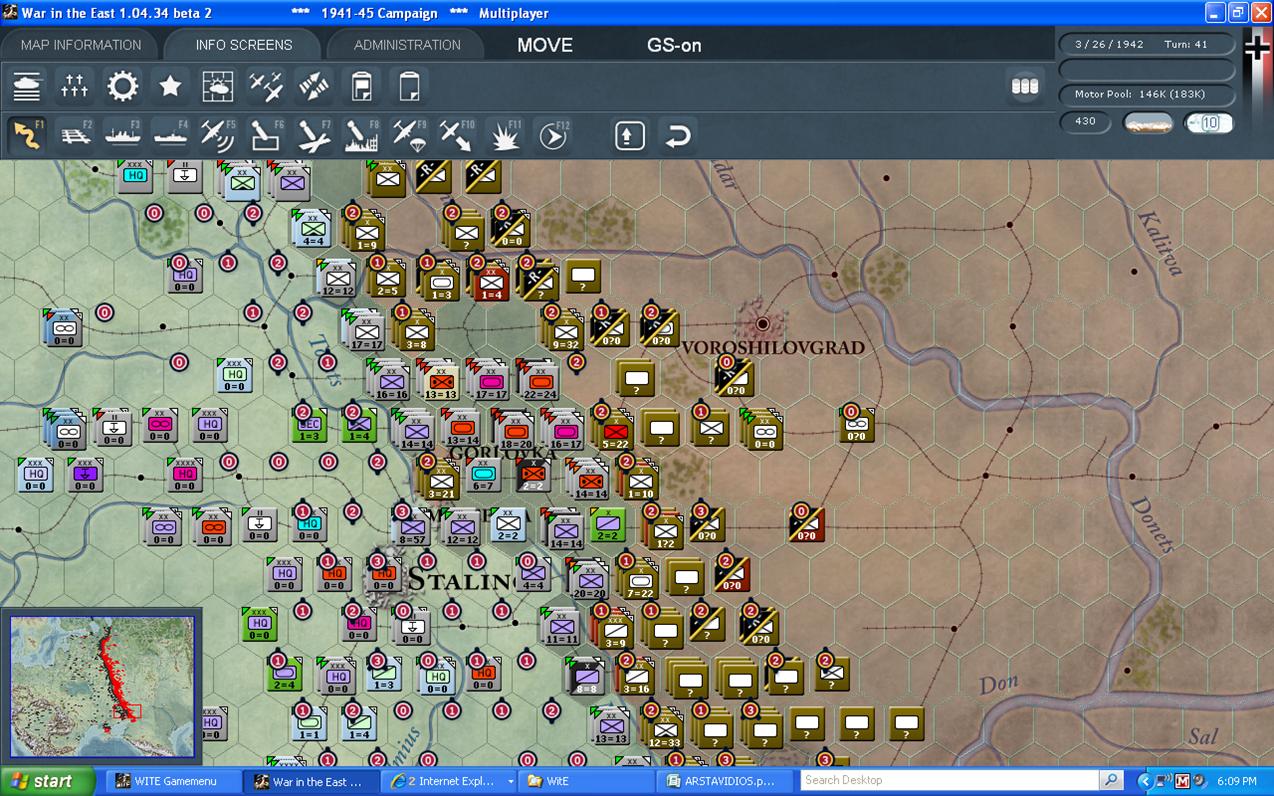Screen dimensions: 1274x796
Task: Open the losses screen with crosses icon
Action: (x=75, y=87)
